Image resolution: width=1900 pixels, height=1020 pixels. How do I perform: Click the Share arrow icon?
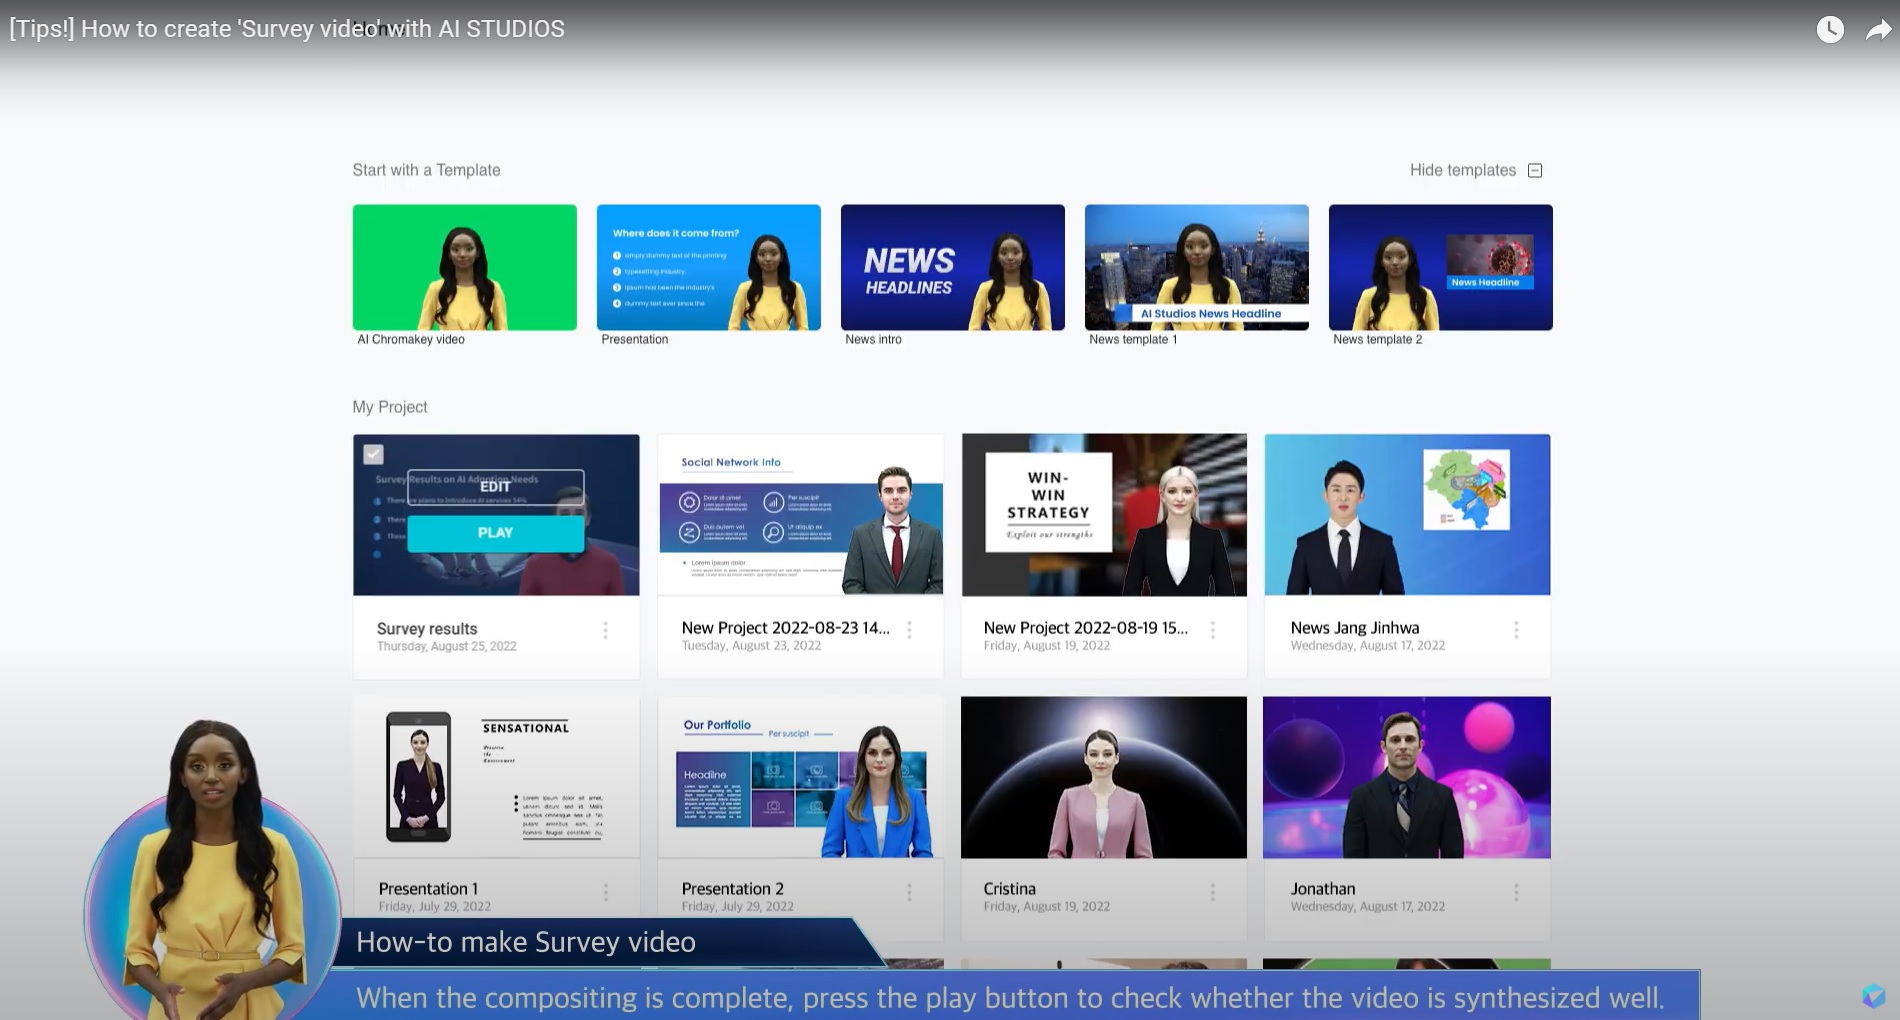coord(1879,30)
